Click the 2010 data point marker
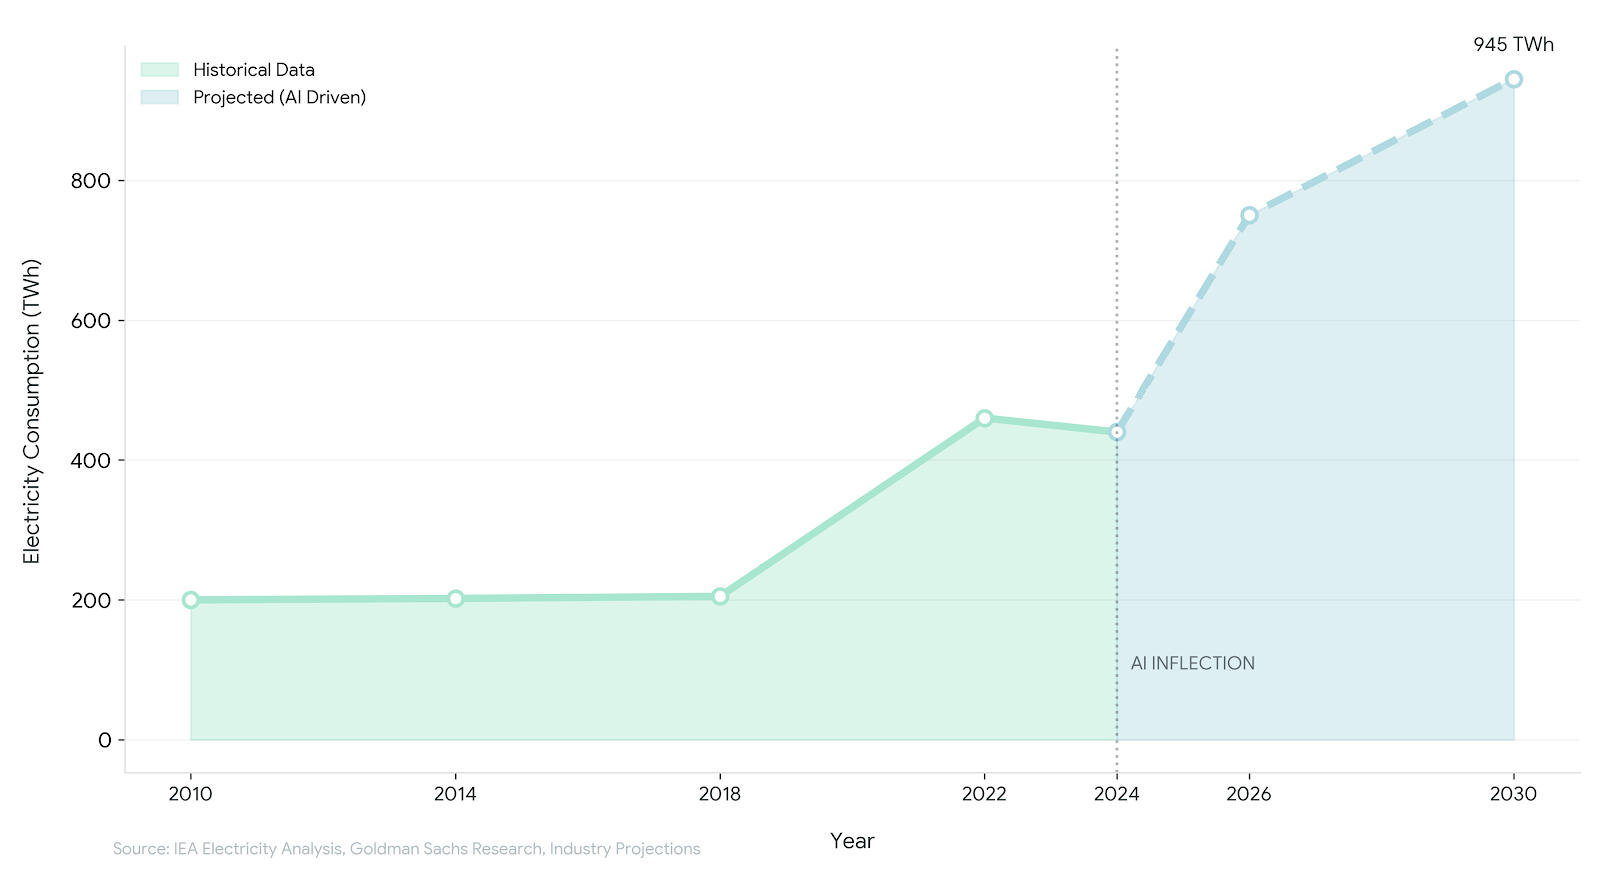Image resolution: width=1600 pixels, height=873 pixels. coord(190,600)
